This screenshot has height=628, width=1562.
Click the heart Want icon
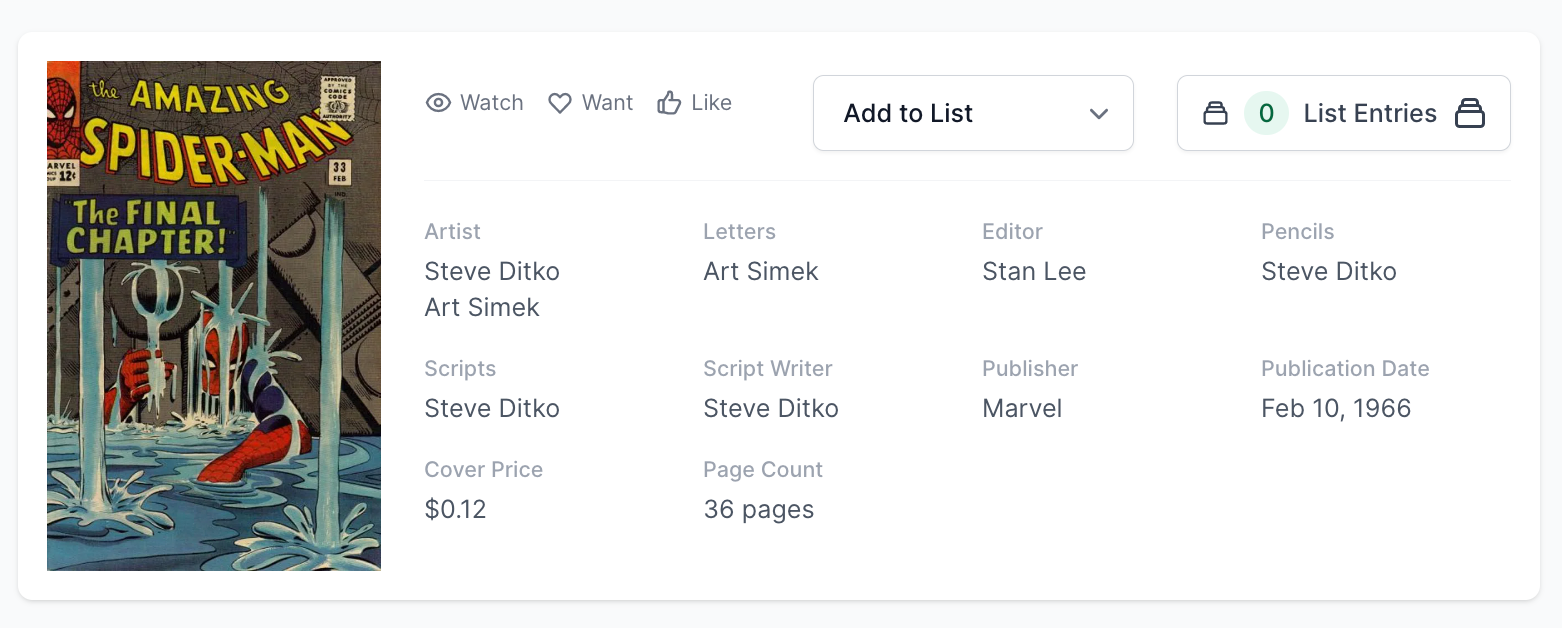click(x=560, y=103)
